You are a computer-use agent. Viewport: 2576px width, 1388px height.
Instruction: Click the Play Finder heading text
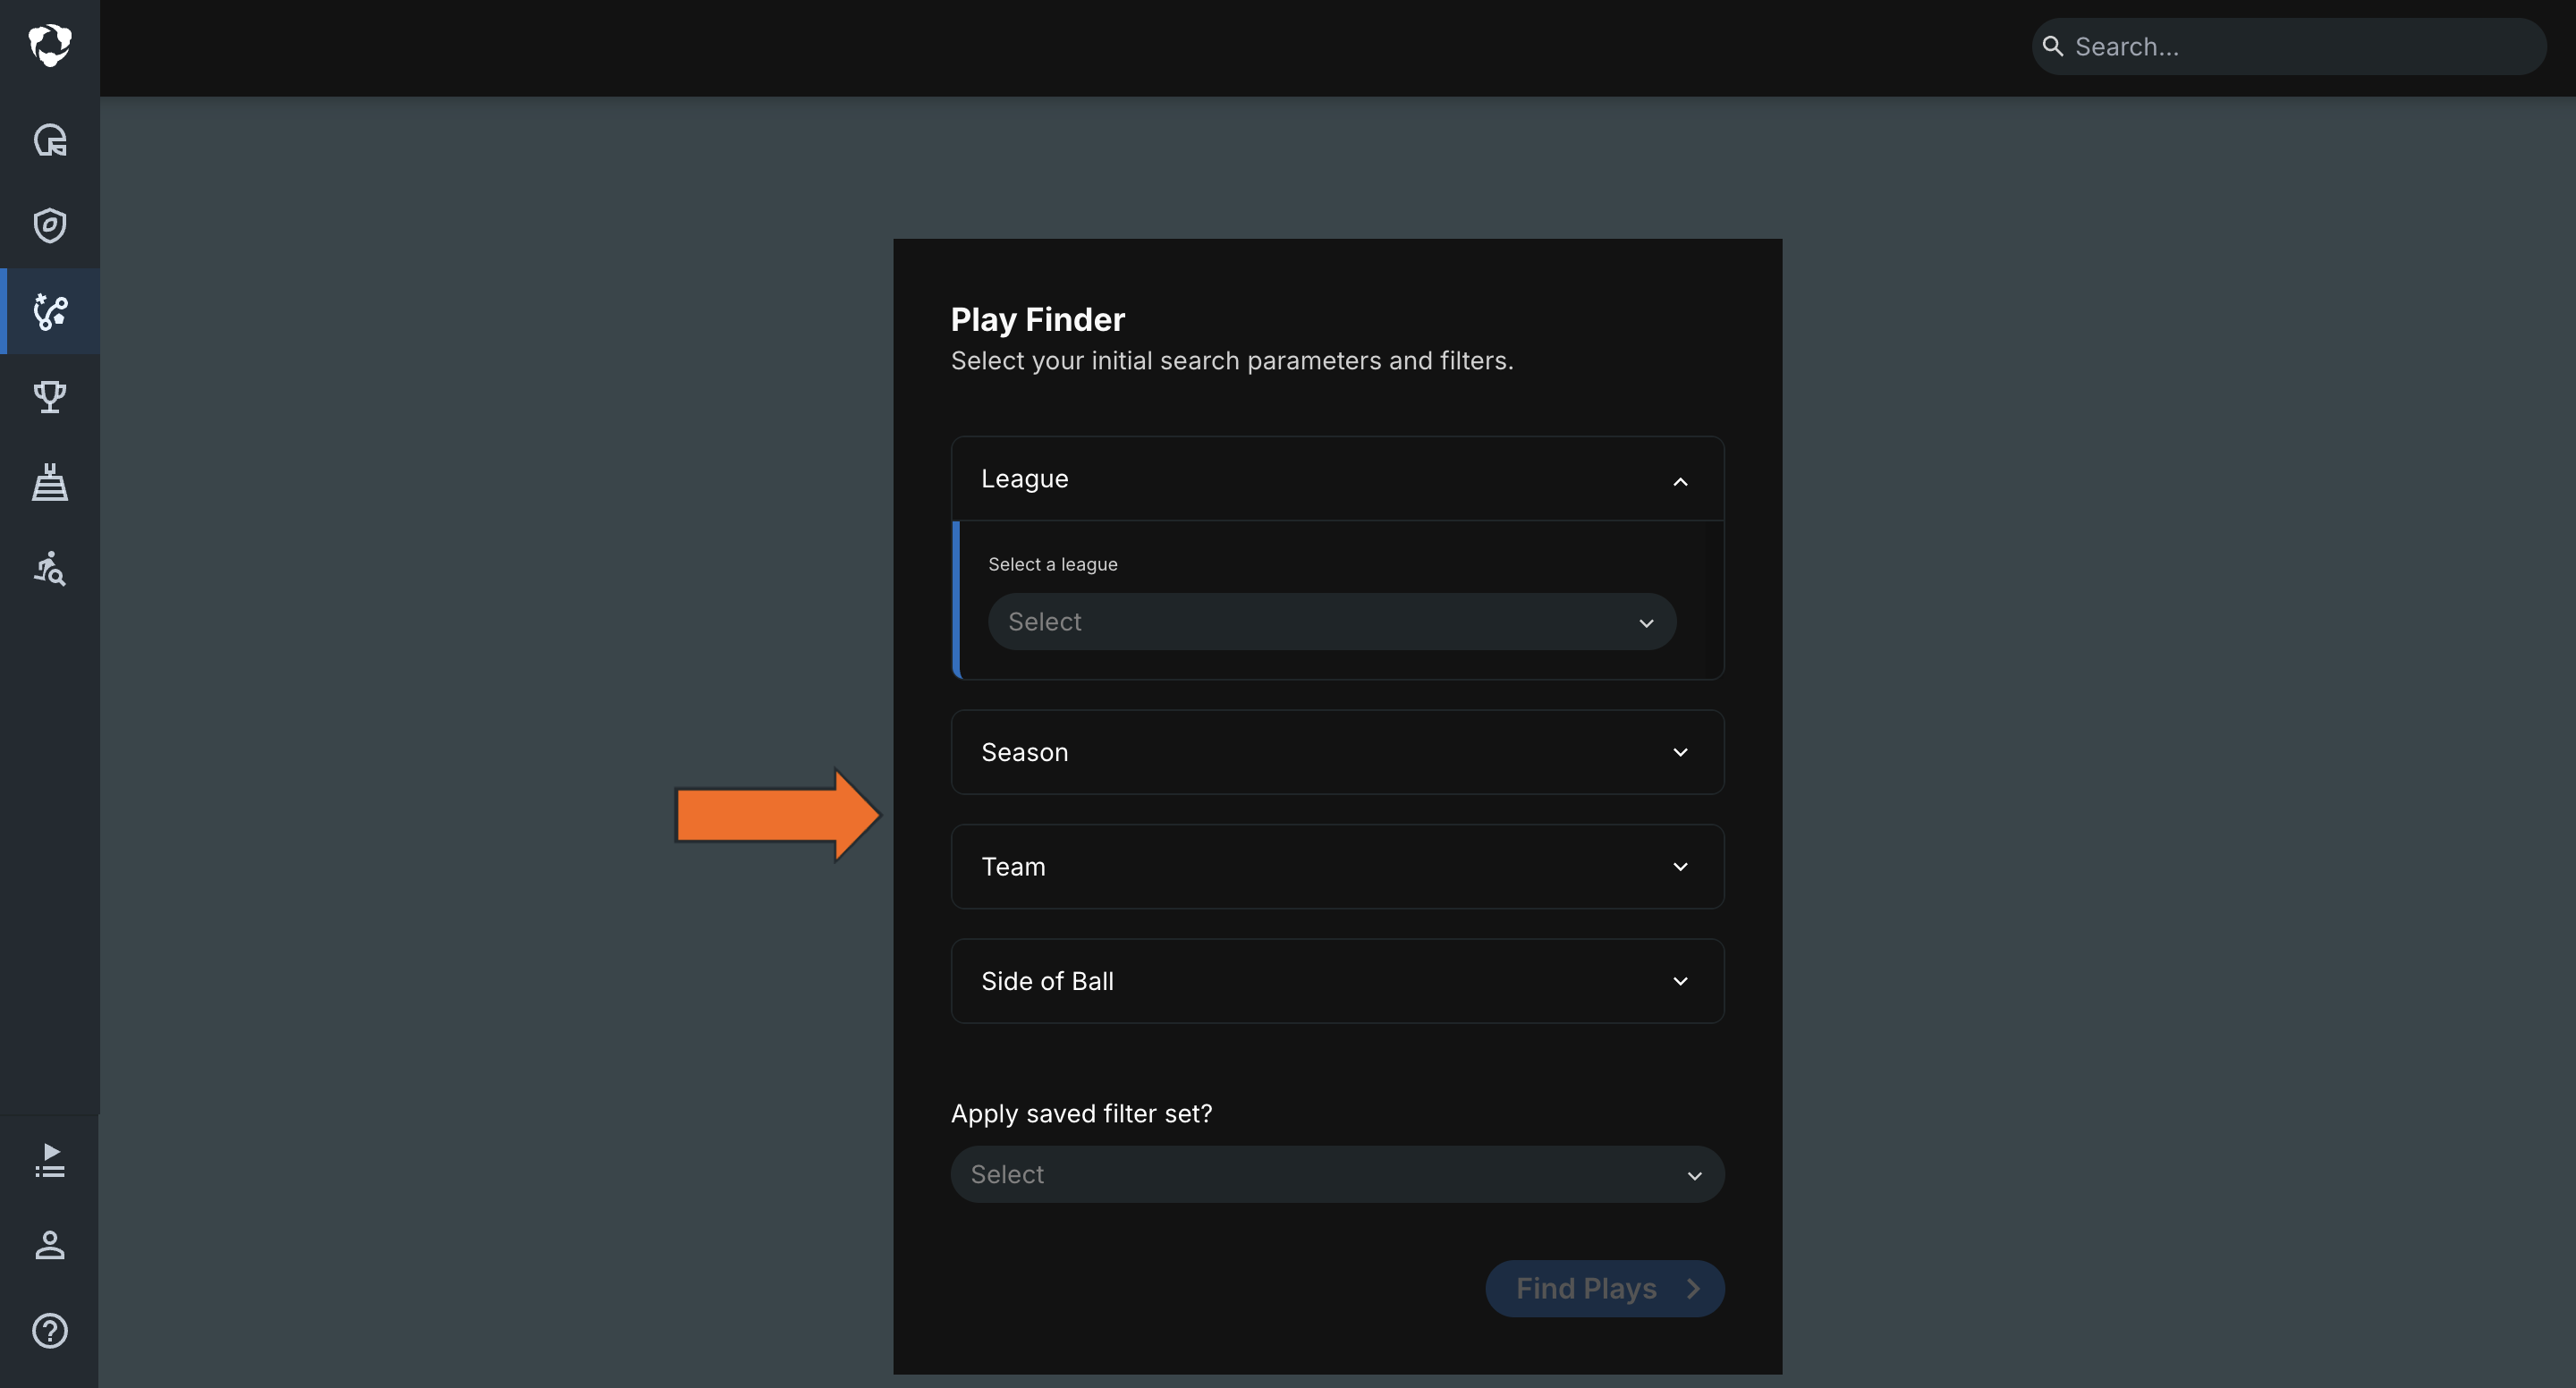[x=1038, y=320]
